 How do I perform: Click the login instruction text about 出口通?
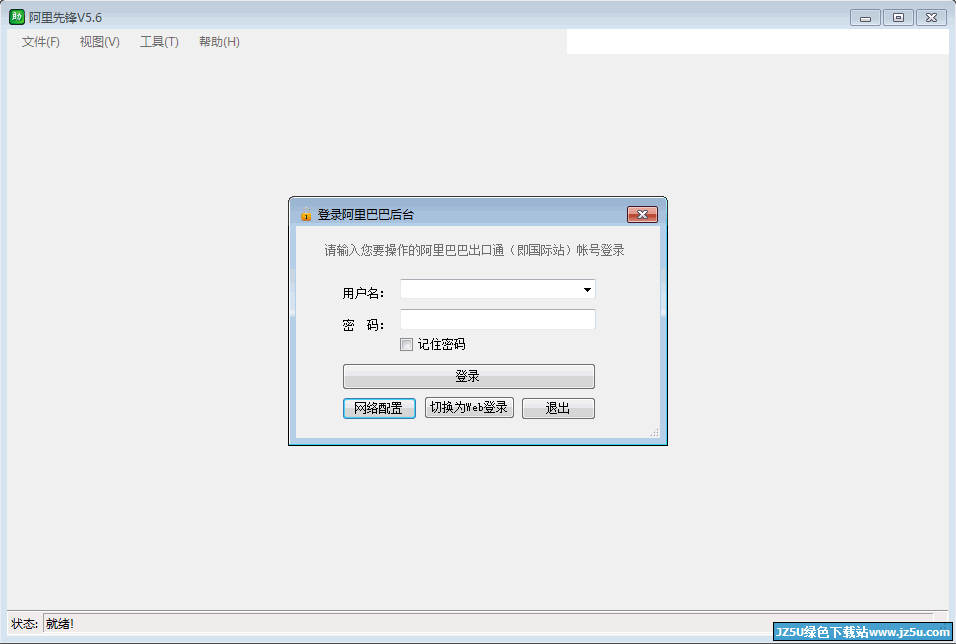(474, 250)
